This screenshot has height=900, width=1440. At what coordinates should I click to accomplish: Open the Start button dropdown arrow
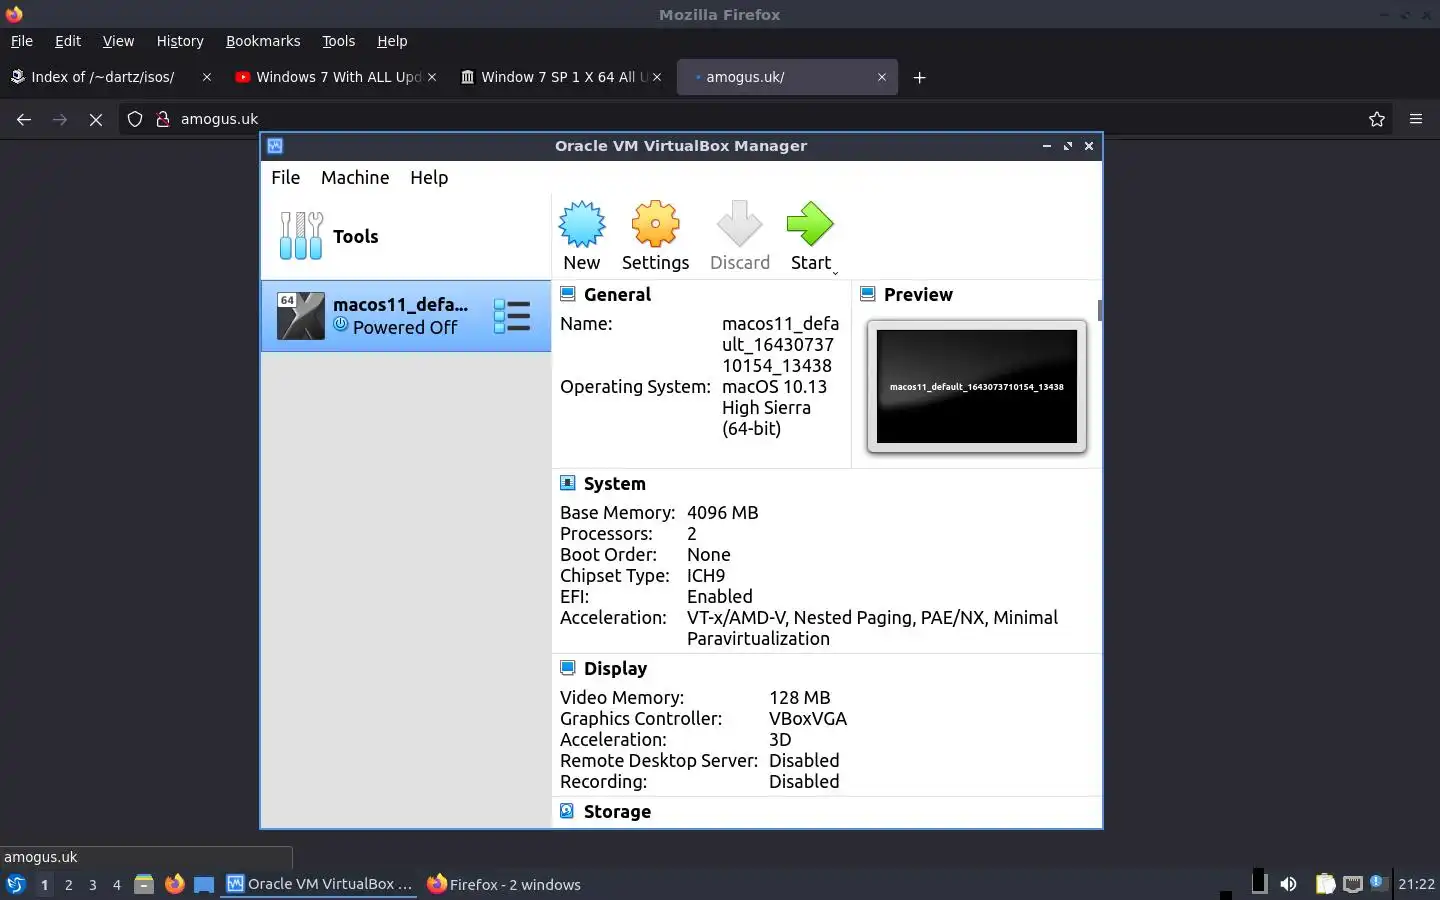pyautogui.click(x=835, y=271)
